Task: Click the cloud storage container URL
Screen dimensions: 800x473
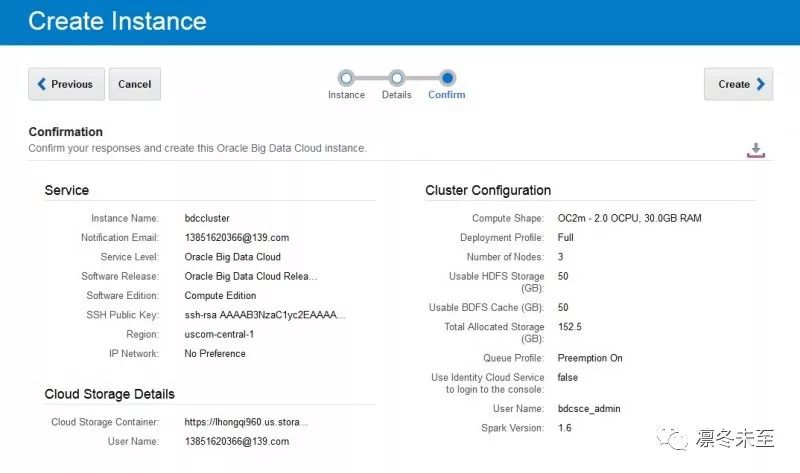Action: (x=246, y=422)
